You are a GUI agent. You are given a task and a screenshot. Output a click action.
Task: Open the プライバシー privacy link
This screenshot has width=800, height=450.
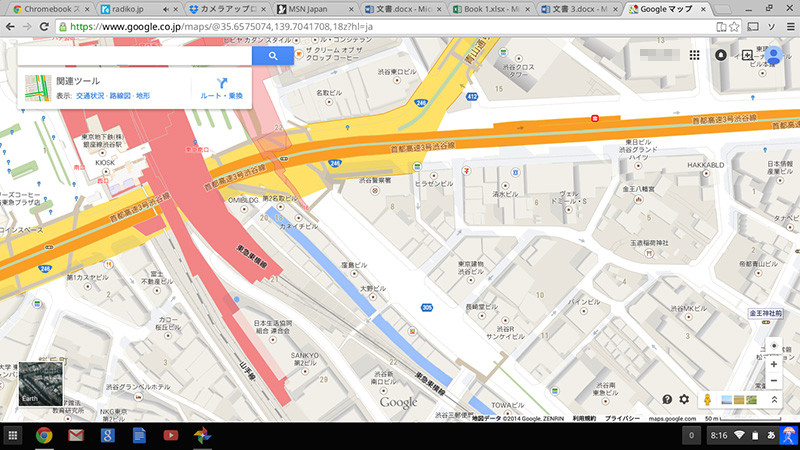[622, 418]
